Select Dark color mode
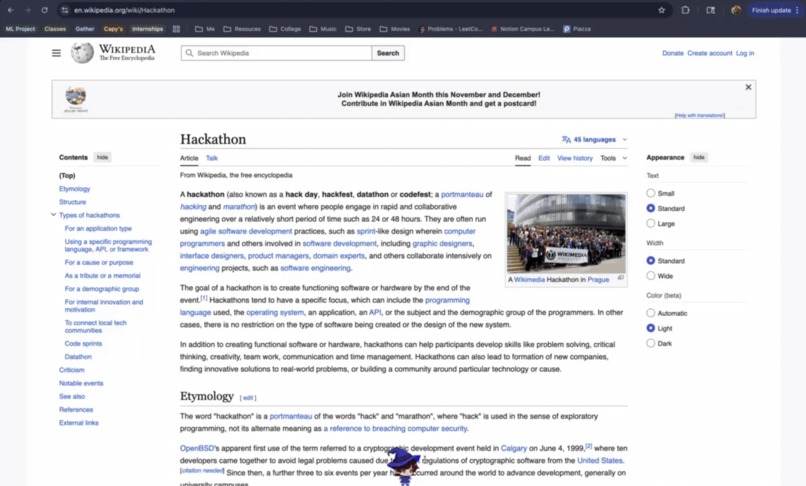 point(650,343)
